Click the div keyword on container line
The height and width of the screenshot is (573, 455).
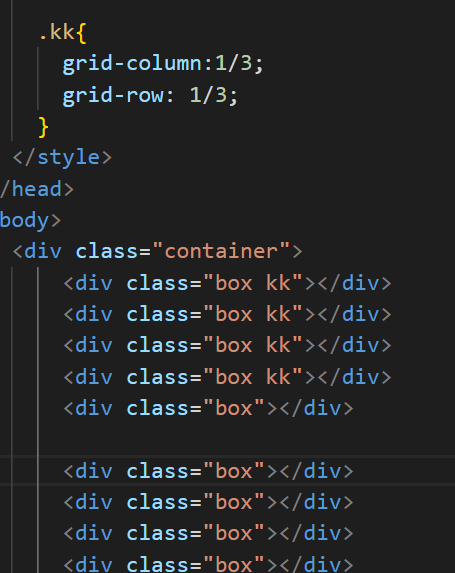(43, 252)
